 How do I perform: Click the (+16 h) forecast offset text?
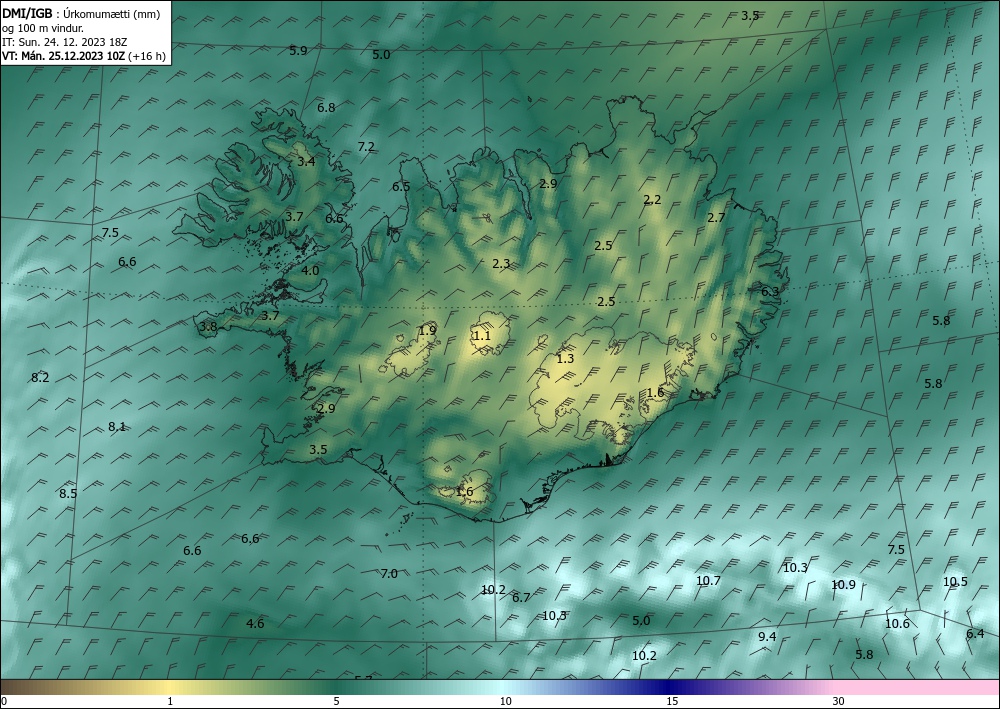[147, 56]
